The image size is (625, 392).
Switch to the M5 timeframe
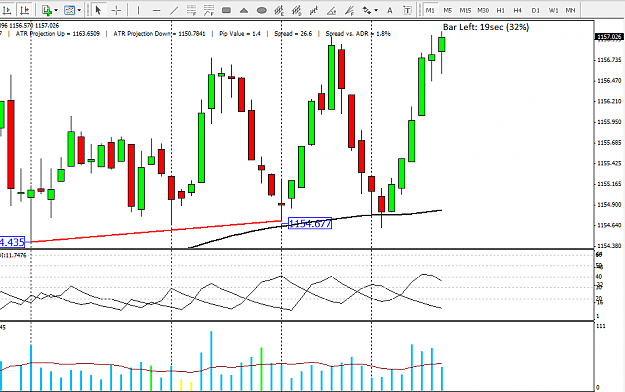[x=448, y=10]
